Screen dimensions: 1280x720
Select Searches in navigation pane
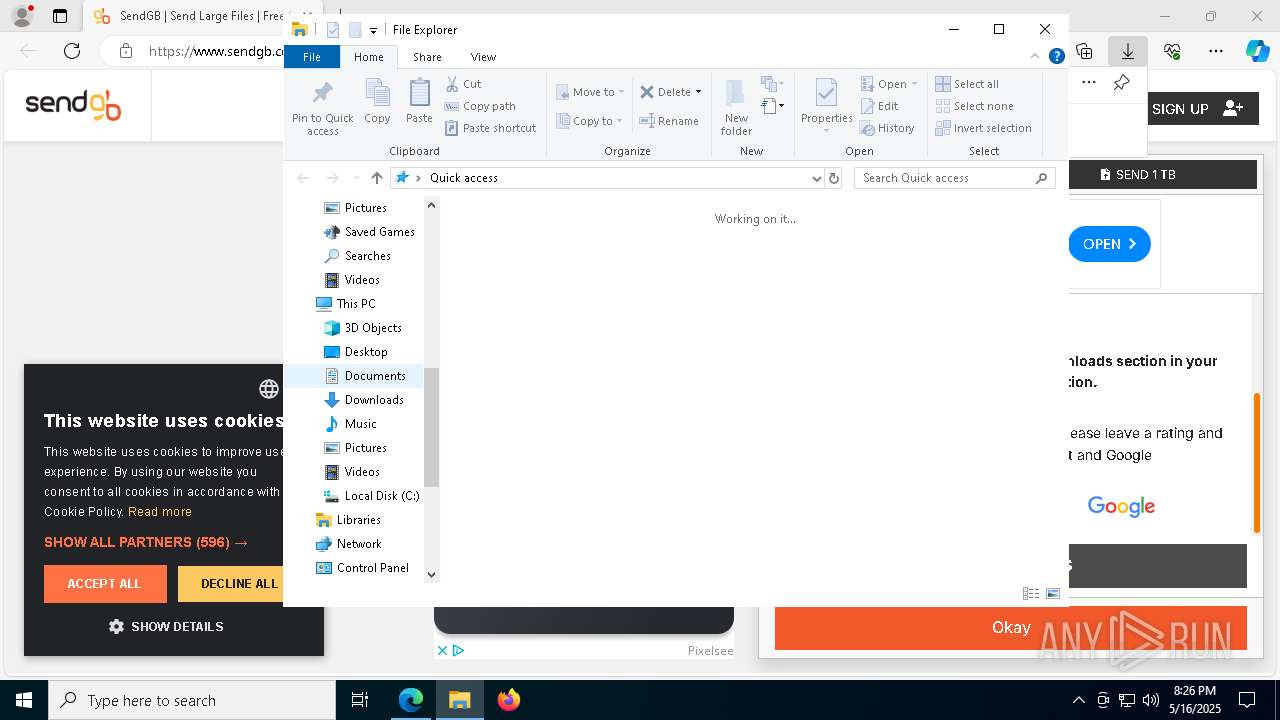(x=367, y=256)
